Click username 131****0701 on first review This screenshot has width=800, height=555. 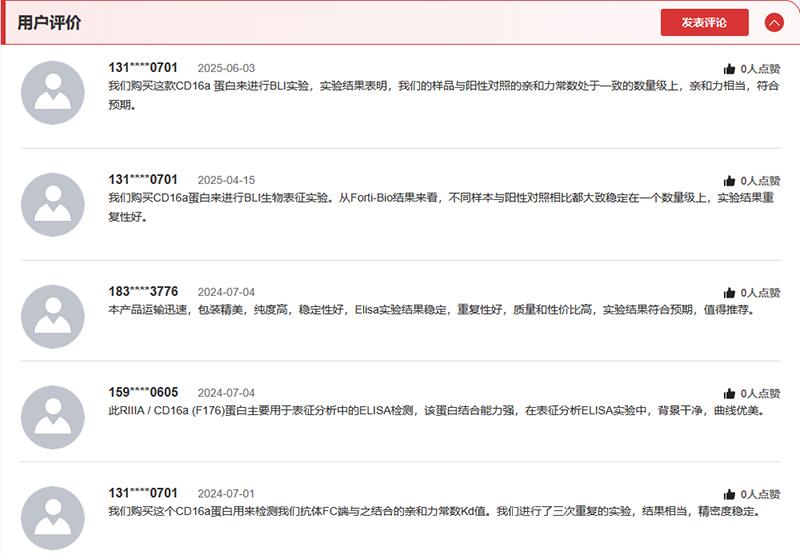coord(143,68)
